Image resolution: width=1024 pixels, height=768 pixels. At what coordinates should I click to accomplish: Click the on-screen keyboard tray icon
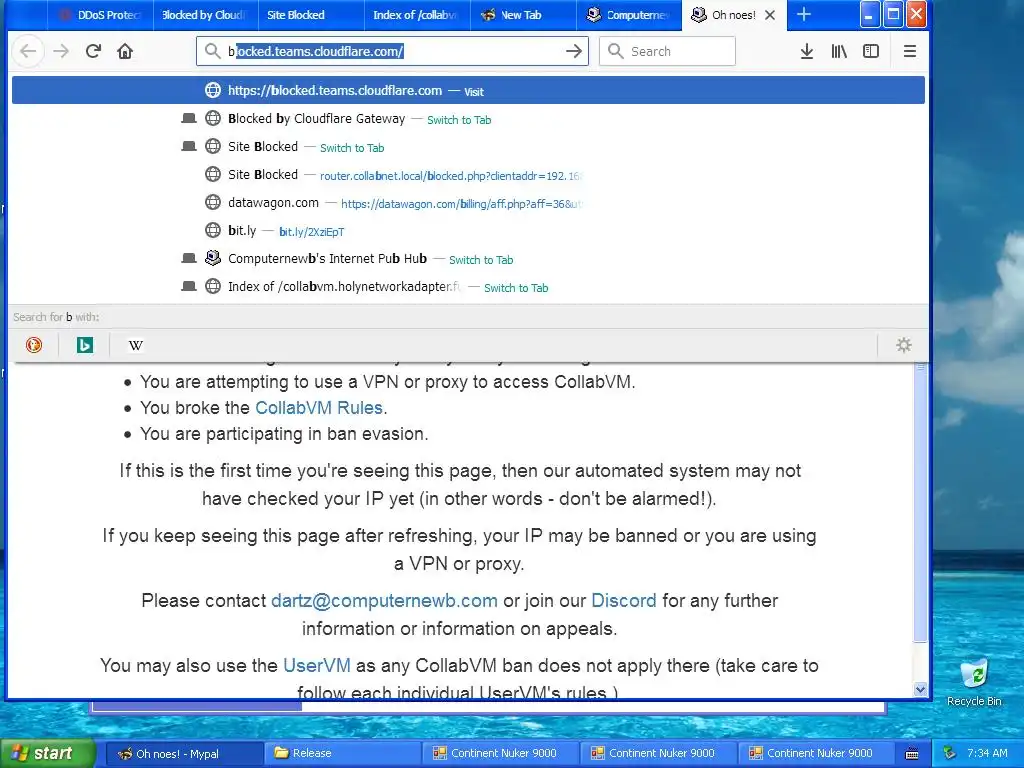(912, 754)
